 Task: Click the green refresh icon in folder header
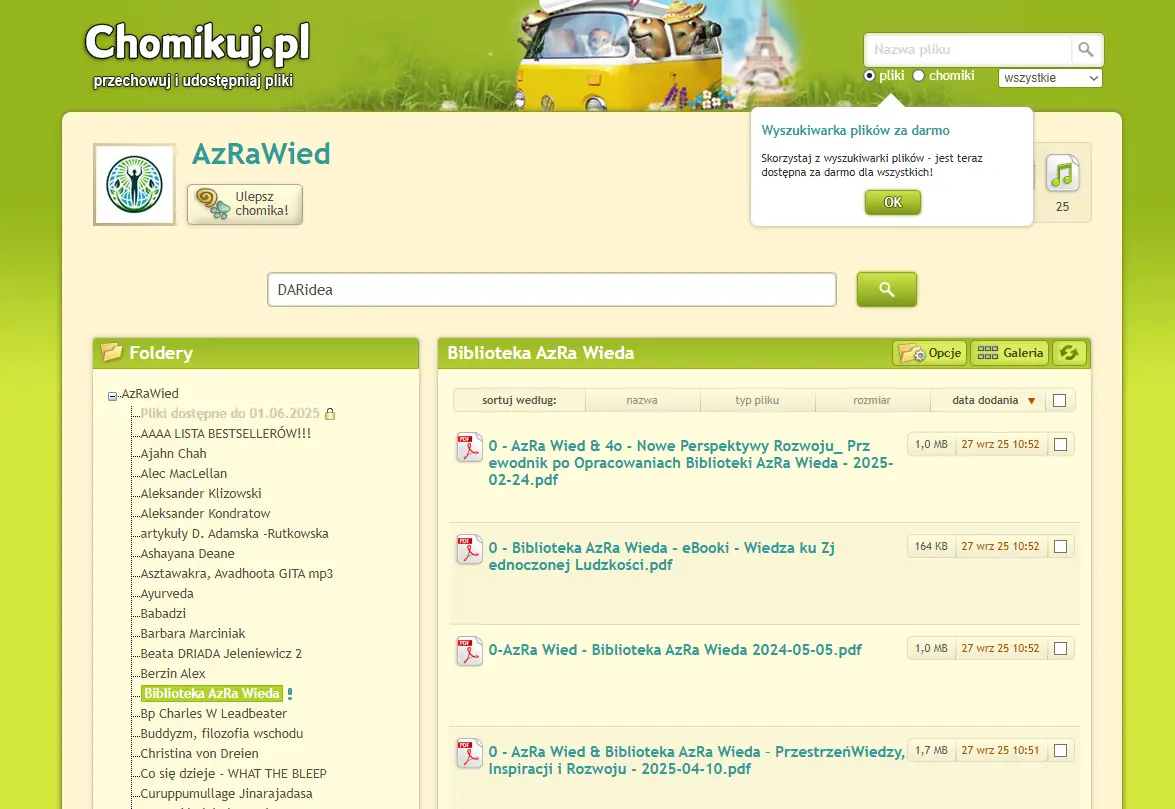[x=1070, y=353]
